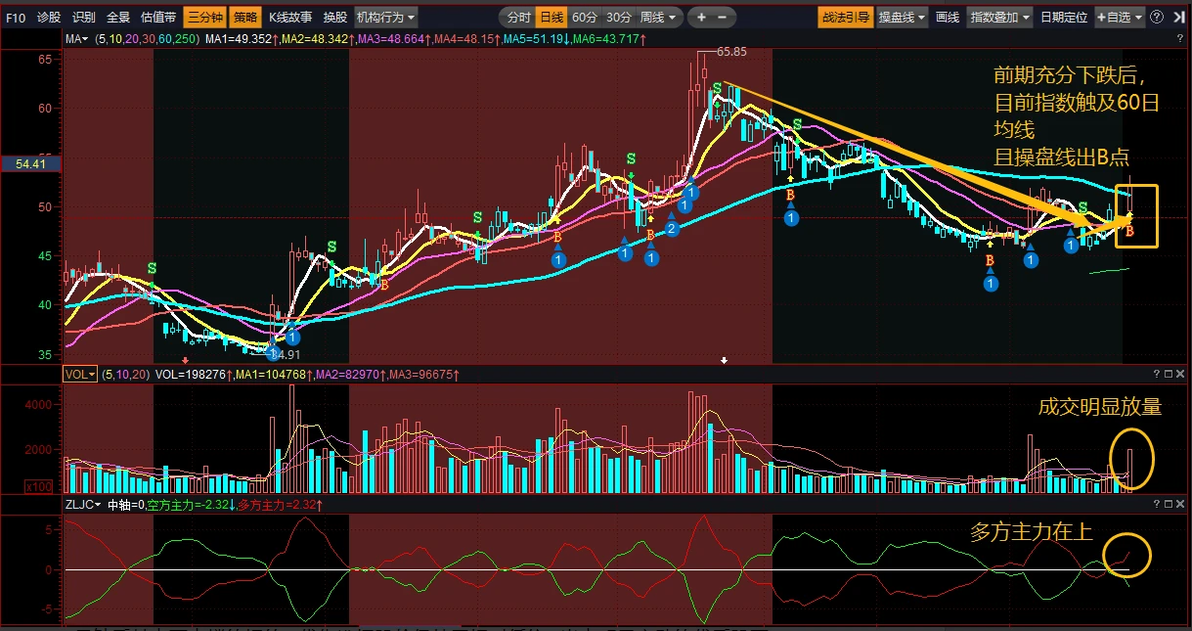
Task: Click the blue circle marker numbered 2
Action: coord(671,227)
